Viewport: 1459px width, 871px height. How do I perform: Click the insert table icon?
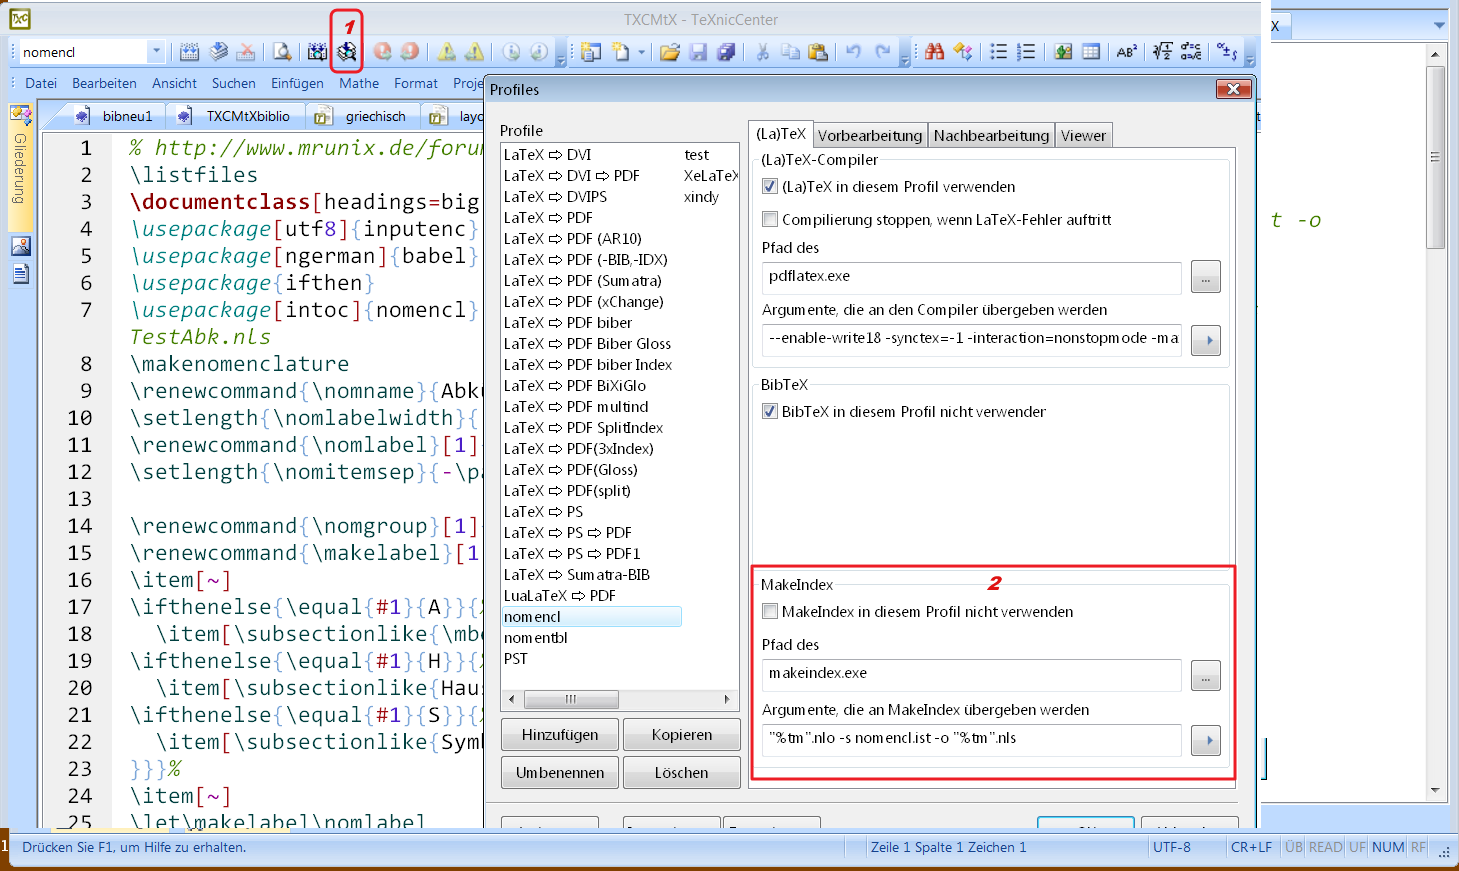[1091, 52]
